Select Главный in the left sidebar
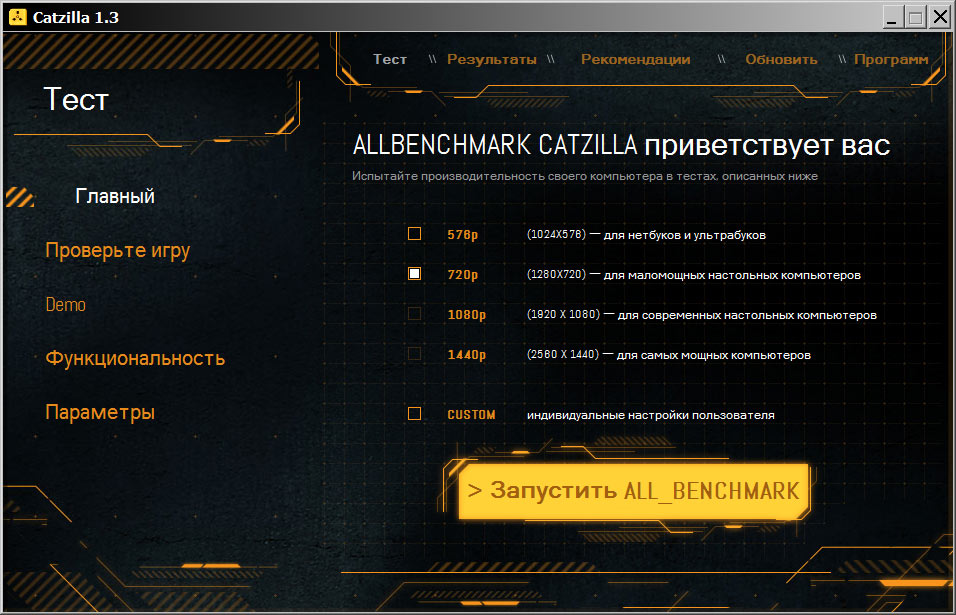Viewport: 956px width, 615px height. point(115,197)
